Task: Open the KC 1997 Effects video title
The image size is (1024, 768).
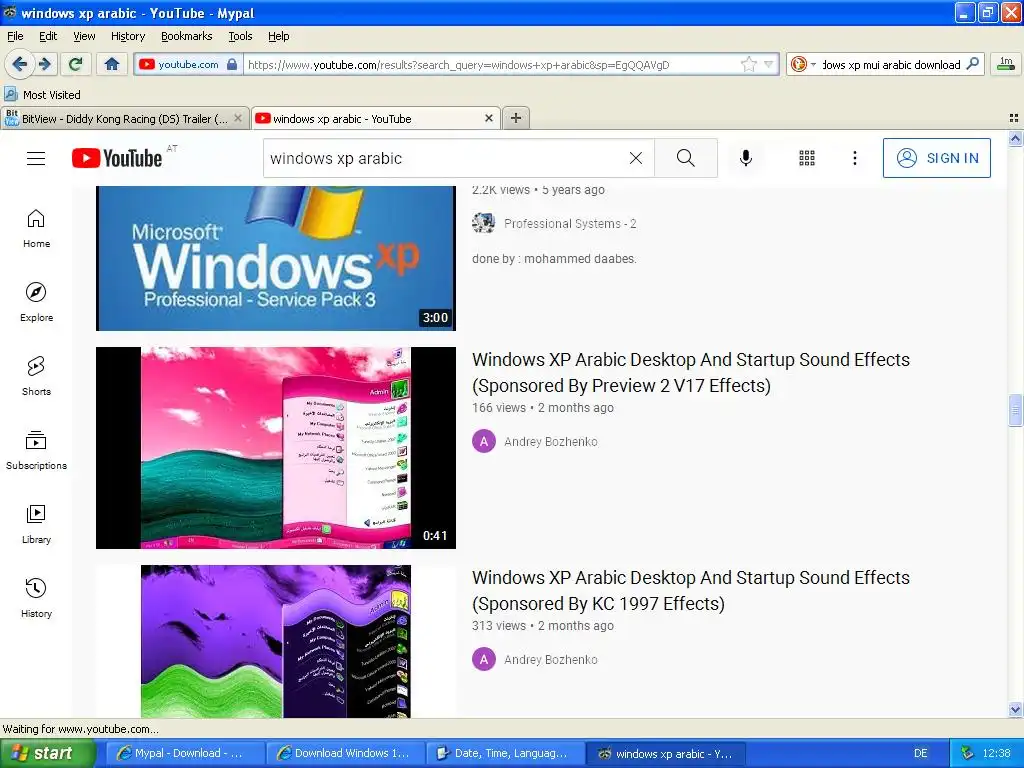Action: 691,590
